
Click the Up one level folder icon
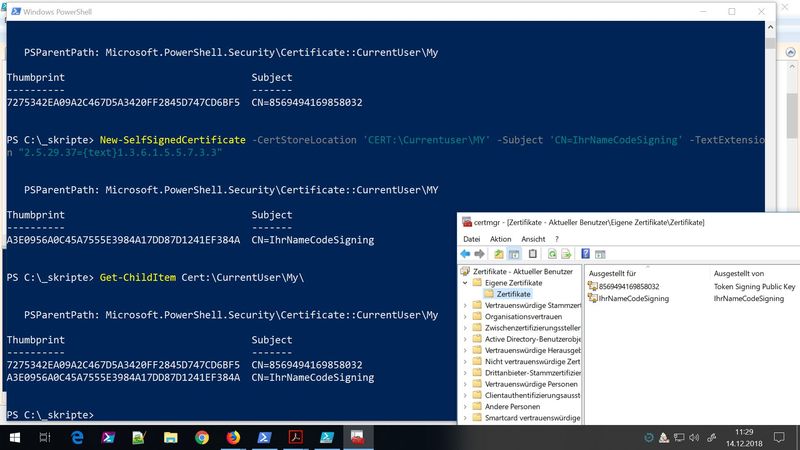pyautogui.click(x=497, y=254)
